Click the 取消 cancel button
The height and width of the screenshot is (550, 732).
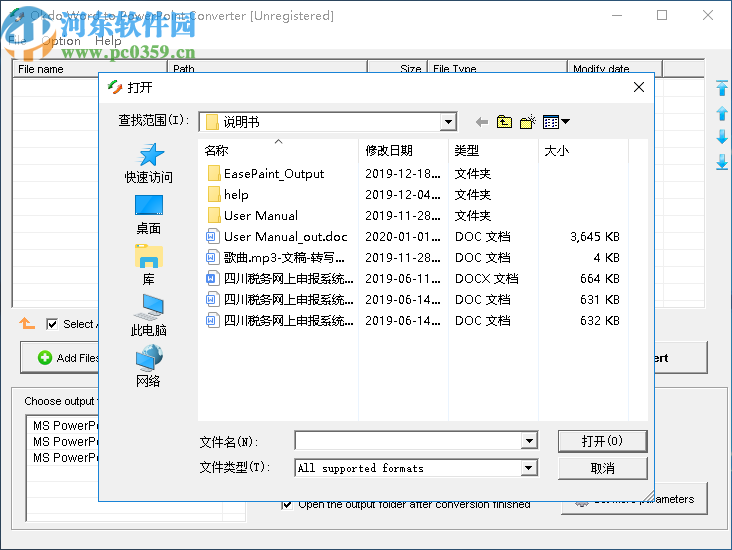(x=602, y=468)
